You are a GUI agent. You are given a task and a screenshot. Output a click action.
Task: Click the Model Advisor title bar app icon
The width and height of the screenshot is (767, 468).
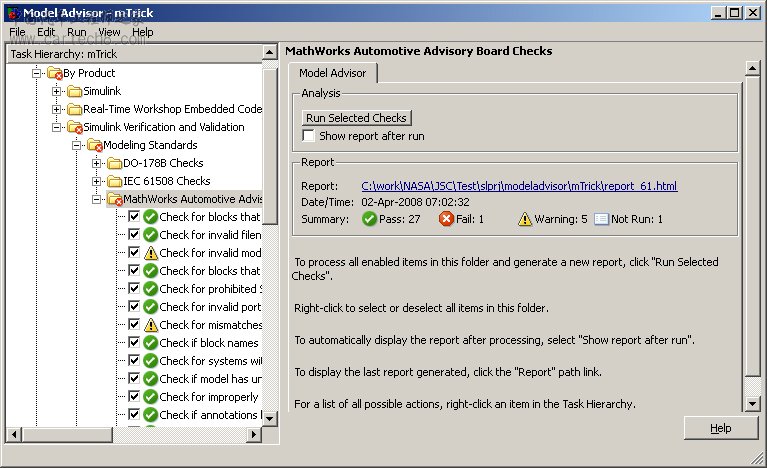tap(15, 13)
